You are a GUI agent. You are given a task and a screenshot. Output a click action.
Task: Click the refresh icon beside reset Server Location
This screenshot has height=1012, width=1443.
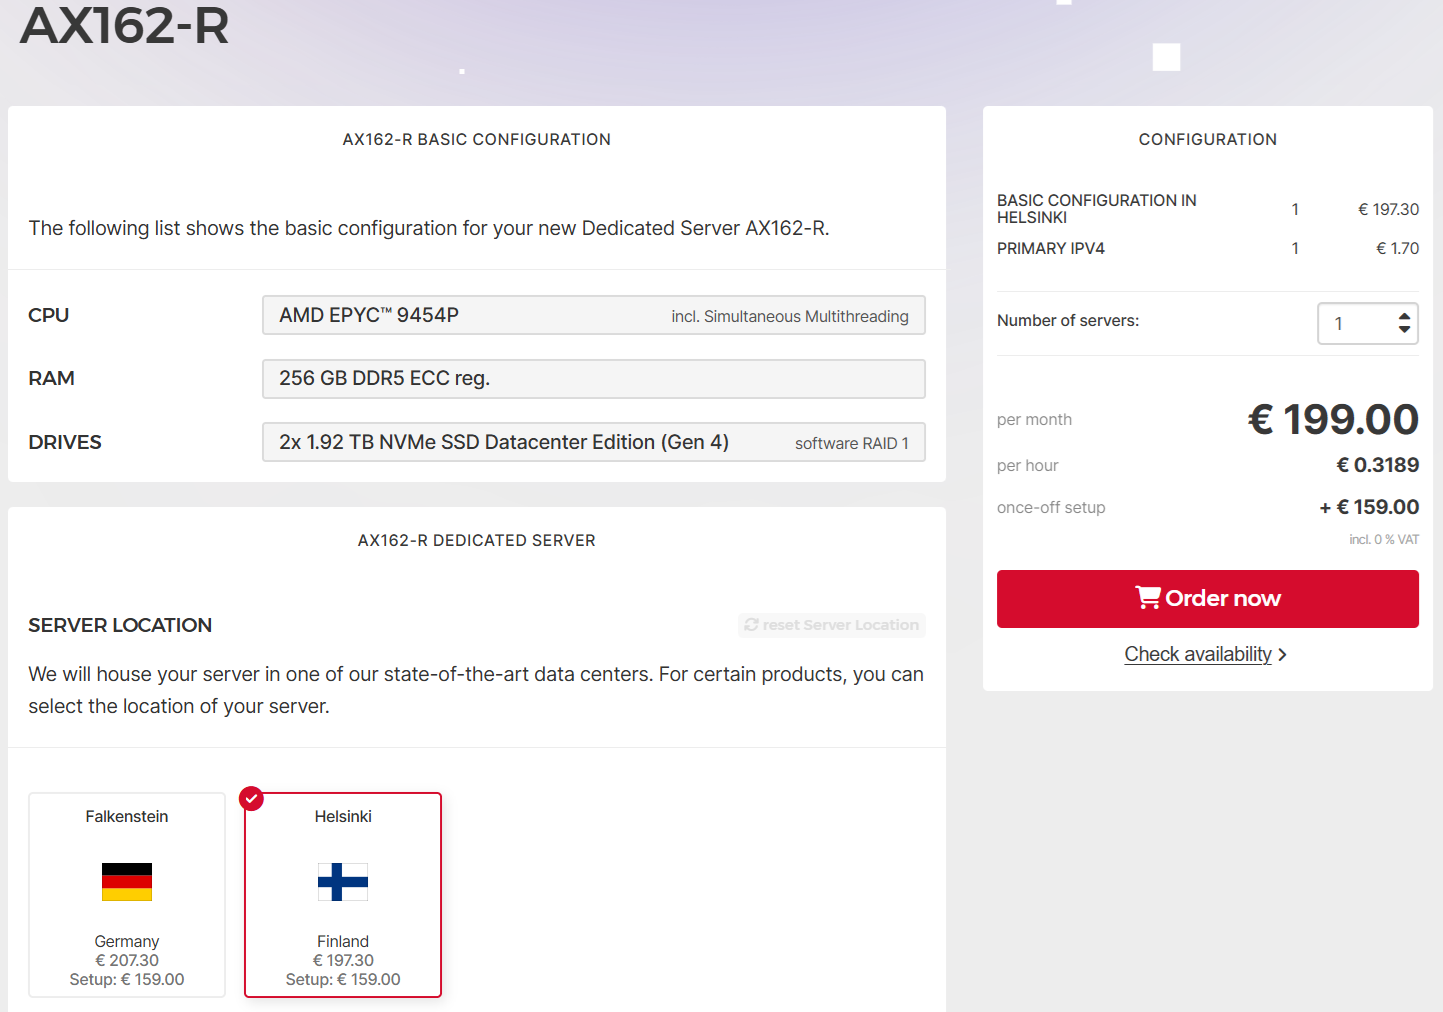pyautogui.click(x=752, y=625)
